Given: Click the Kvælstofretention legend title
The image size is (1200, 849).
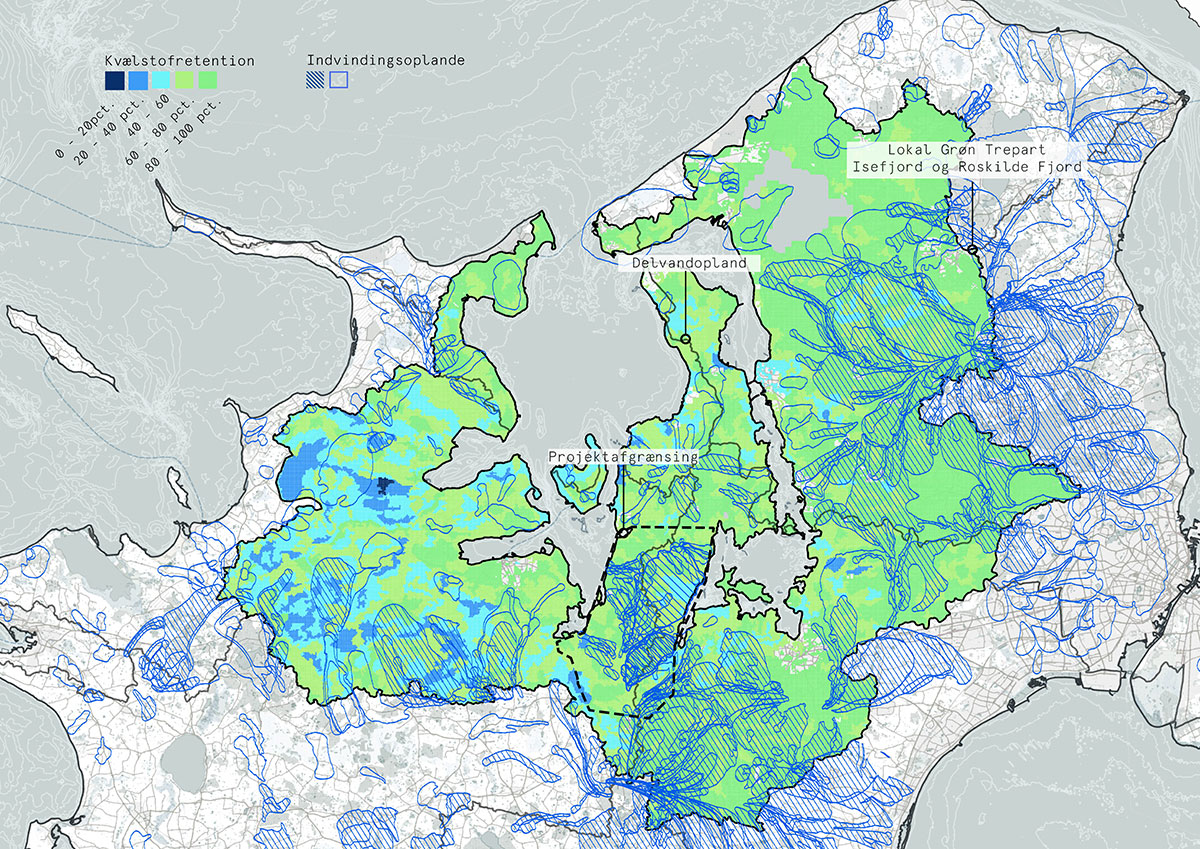Looking at the screenshot, I should tap(179, 61).
